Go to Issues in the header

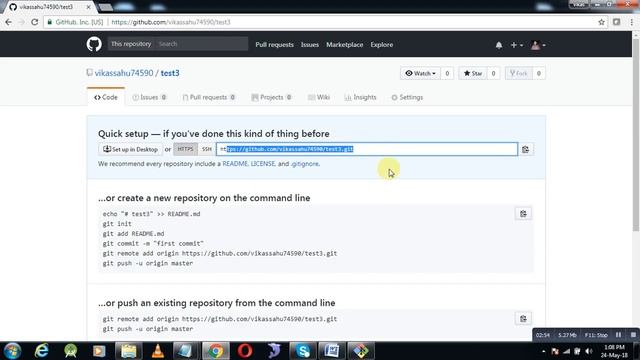pos(310,45)
